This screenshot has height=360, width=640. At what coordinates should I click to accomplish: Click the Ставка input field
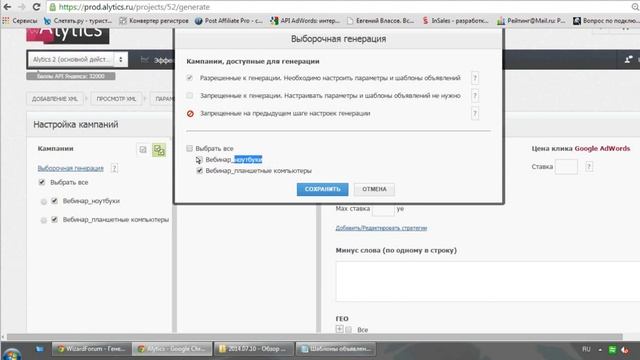coord(566,167)
